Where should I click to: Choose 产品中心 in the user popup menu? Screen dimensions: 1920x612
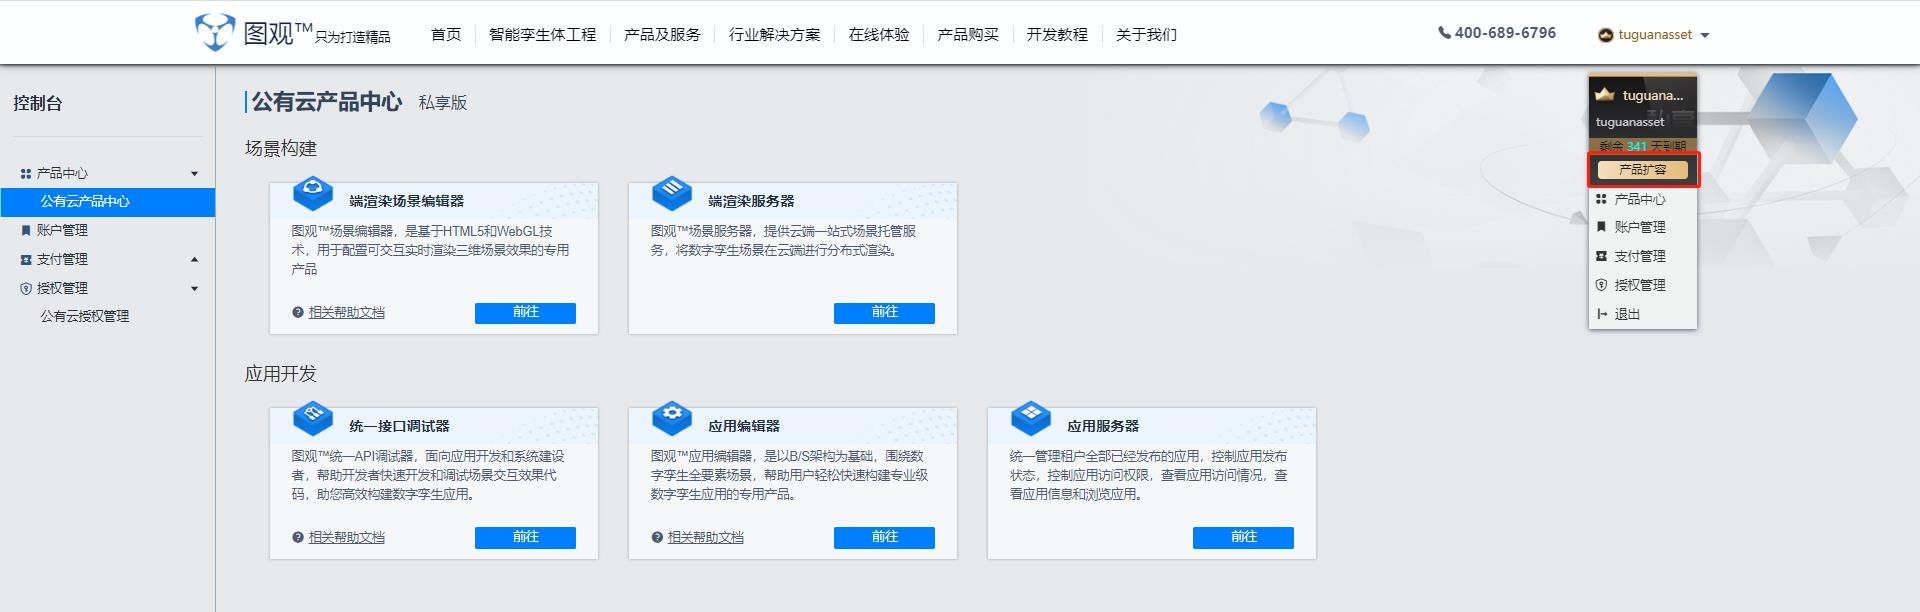(1640, 199)
